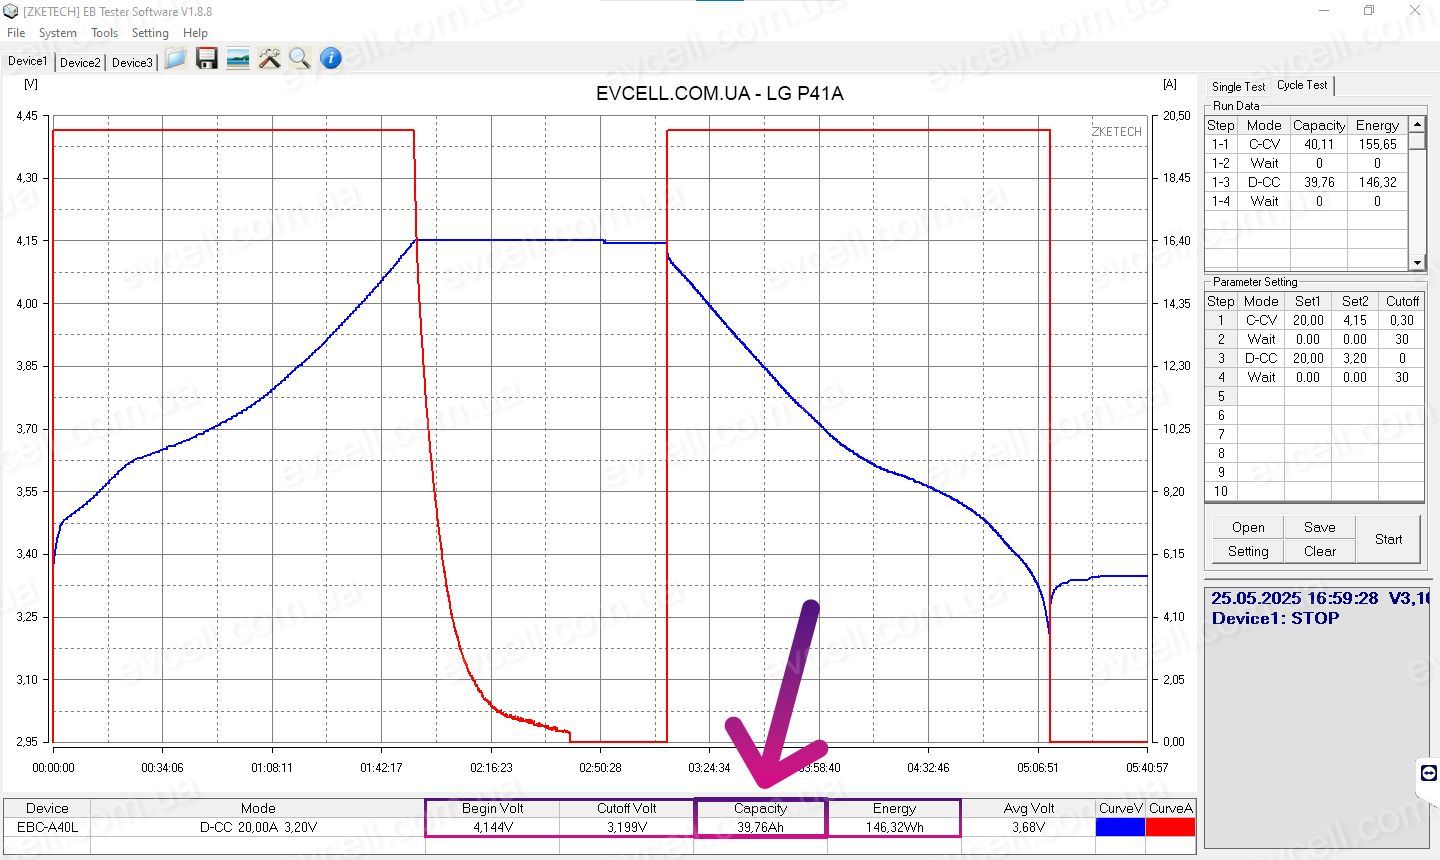
Task: Click the save-as-picture landscape icon
Action: point(238,59)
